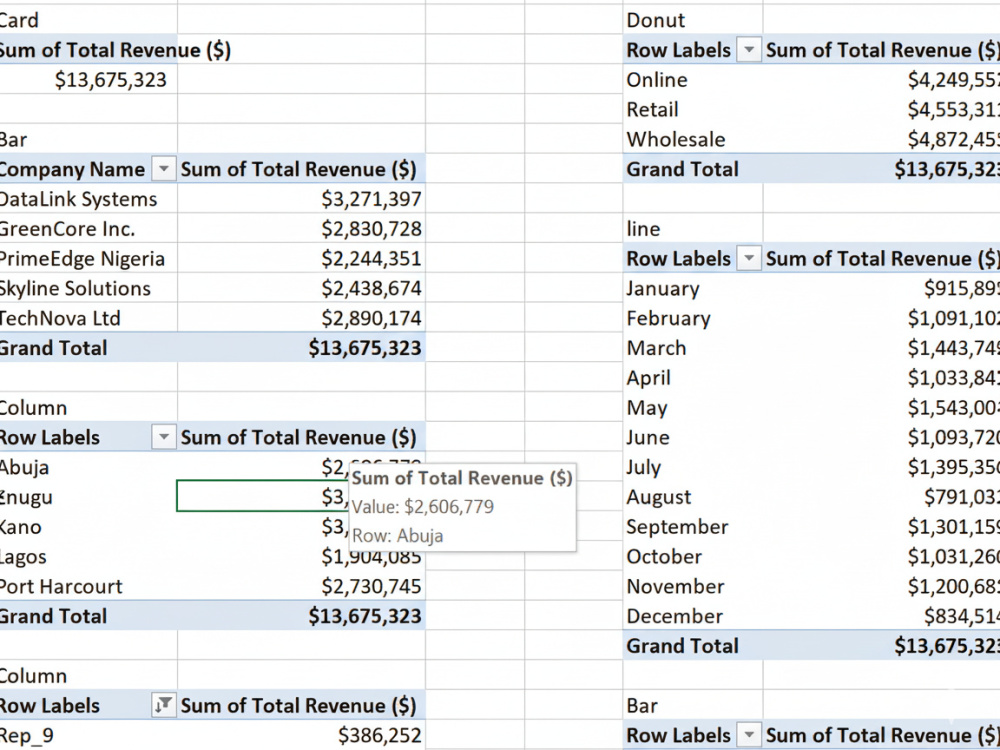This screenshot has width=1000, height=750.
Task: Select the February month cell
Action: click(x=693, y=318)
